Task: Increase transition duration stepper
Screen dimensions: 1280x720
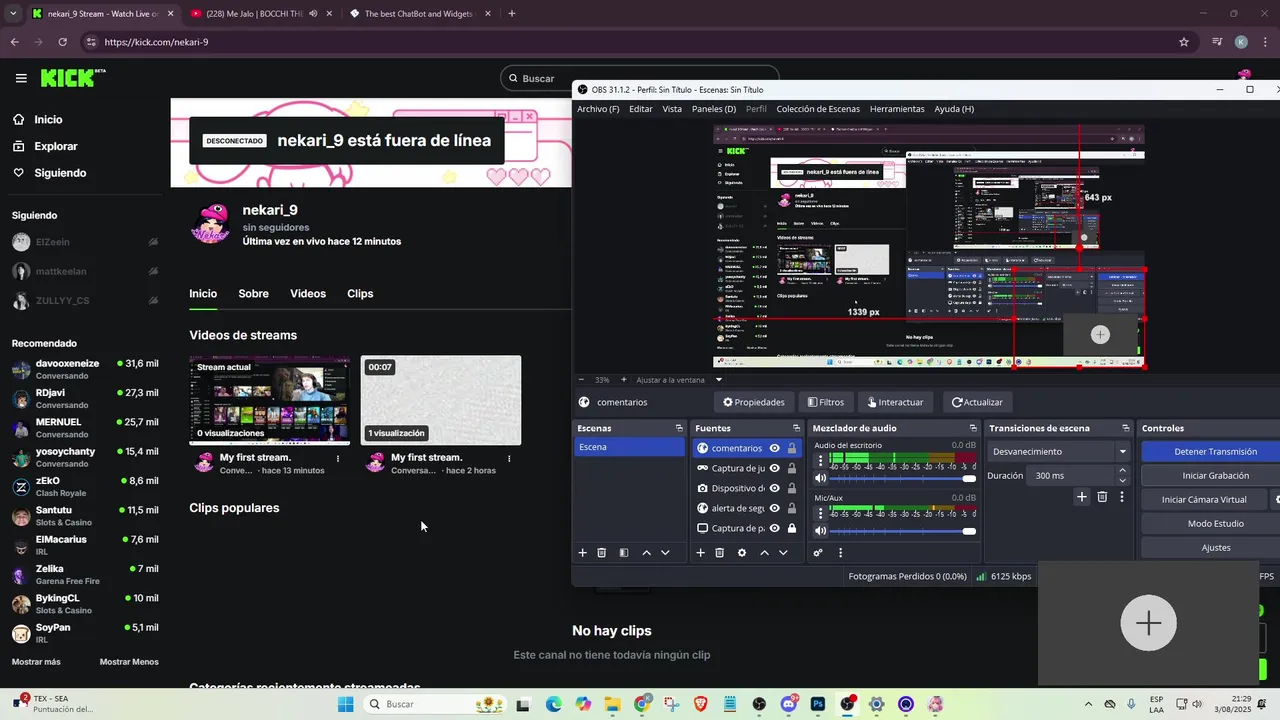Action: pyautogui.click(x=1122, y=471)
